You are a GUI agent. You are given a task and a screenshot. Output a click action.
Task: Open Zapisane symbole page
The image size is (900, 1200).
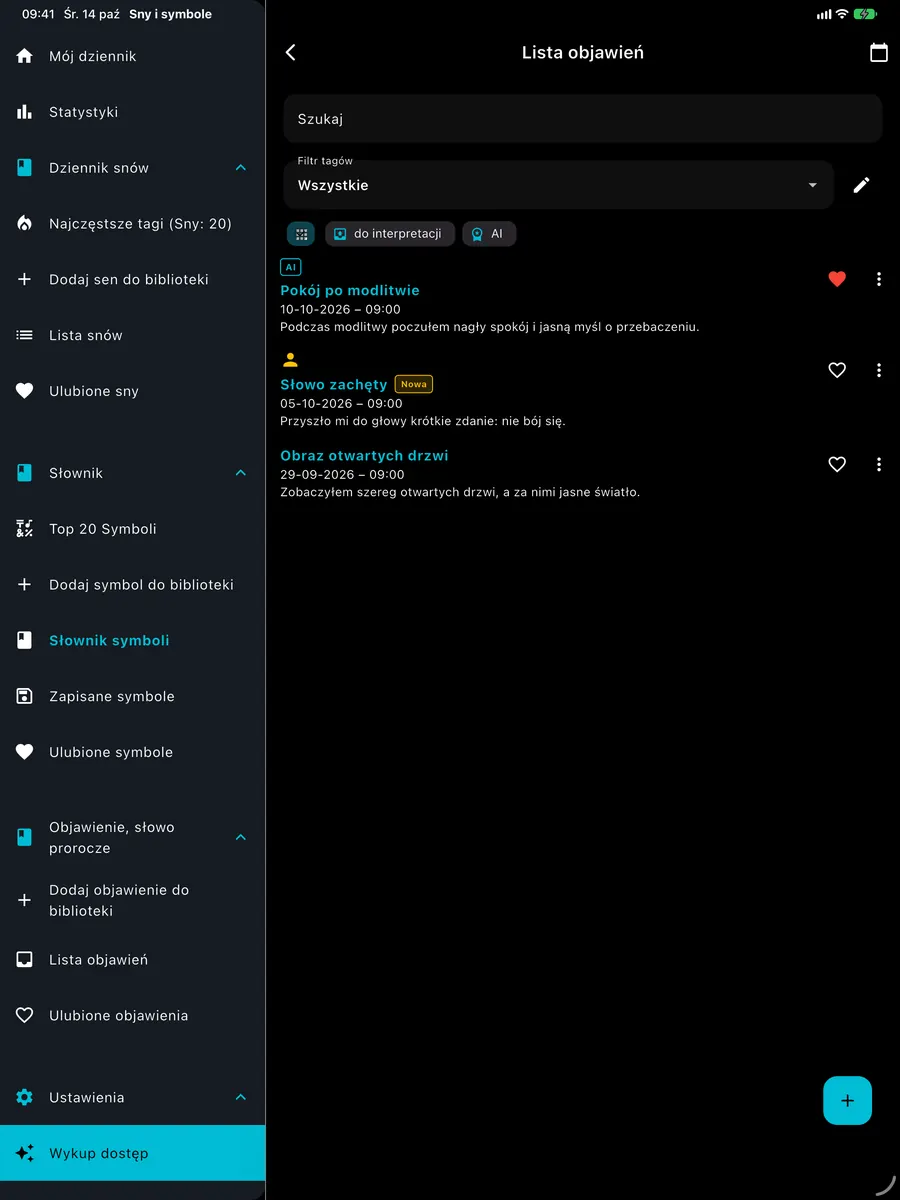133,696
